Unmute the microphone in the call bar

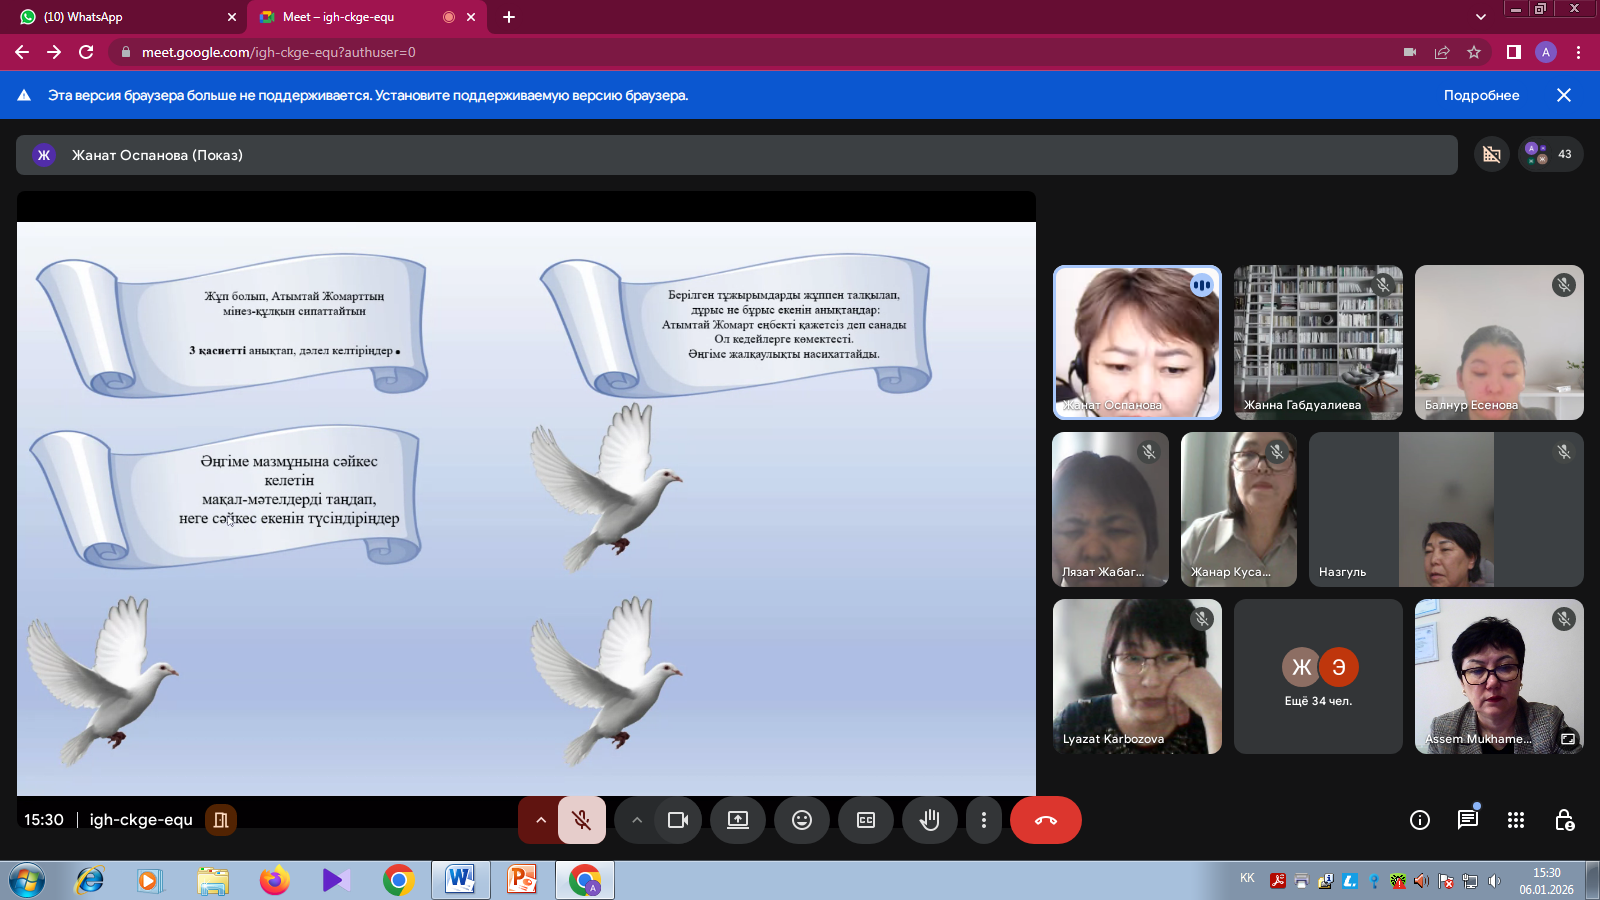[x=581, y=820]
